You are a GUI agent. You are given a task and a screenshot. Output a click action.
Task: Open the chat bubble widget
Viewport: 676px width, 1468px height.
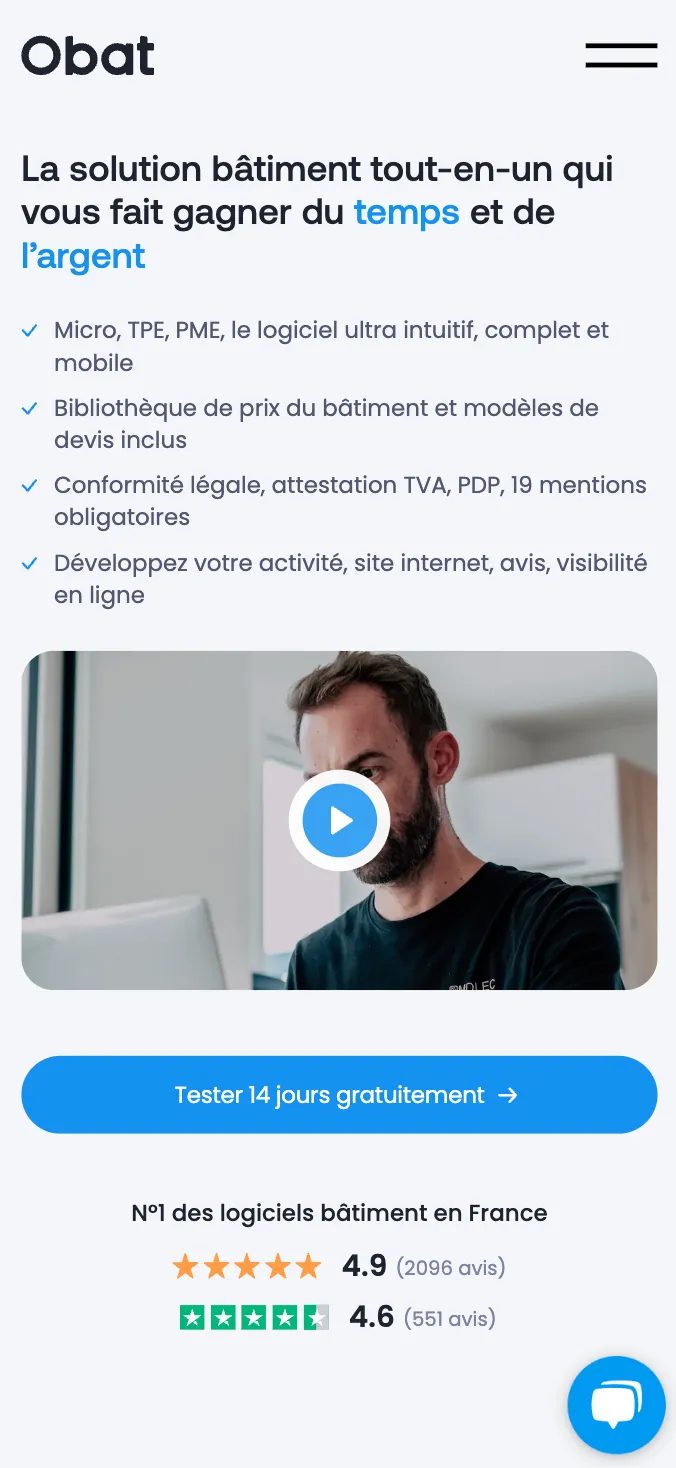(617, 1404)
